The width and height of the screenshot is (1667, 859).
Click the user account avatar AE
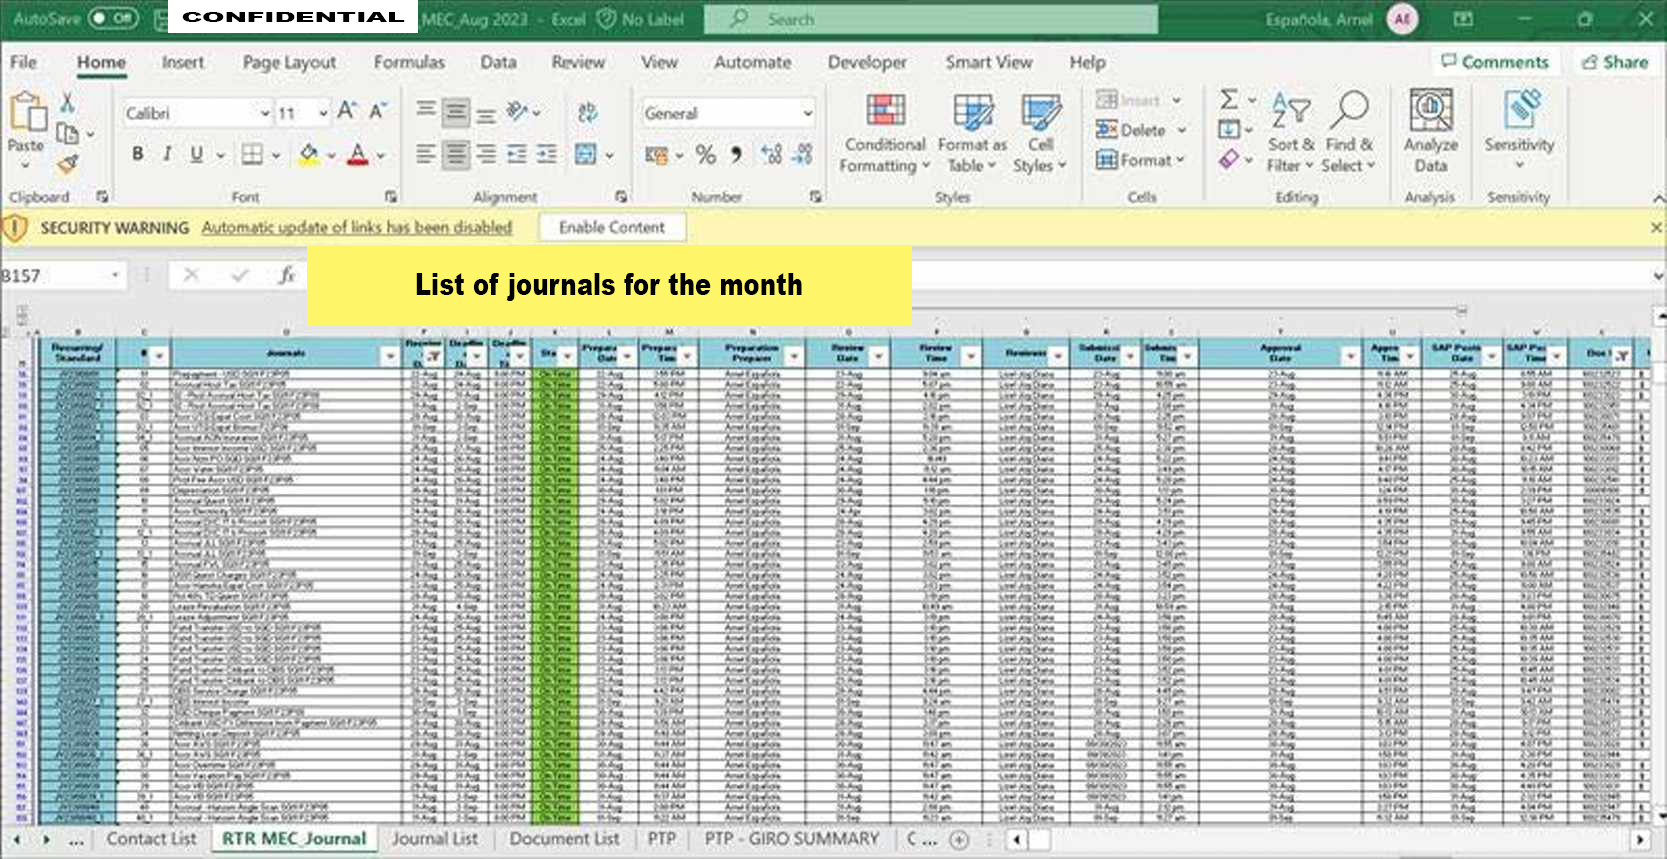(x=1403, y=19)
